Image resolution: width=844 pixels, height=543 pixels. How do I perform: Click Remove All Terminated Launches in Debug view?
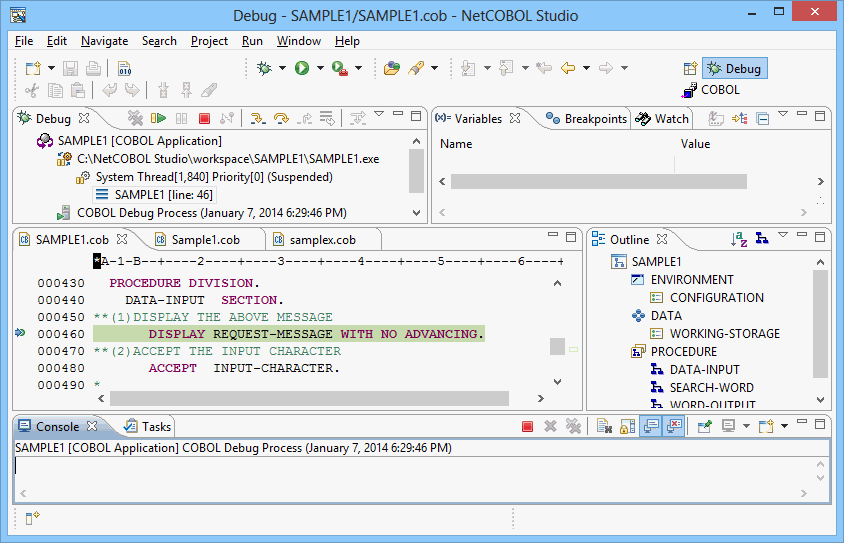coord(135,118)
